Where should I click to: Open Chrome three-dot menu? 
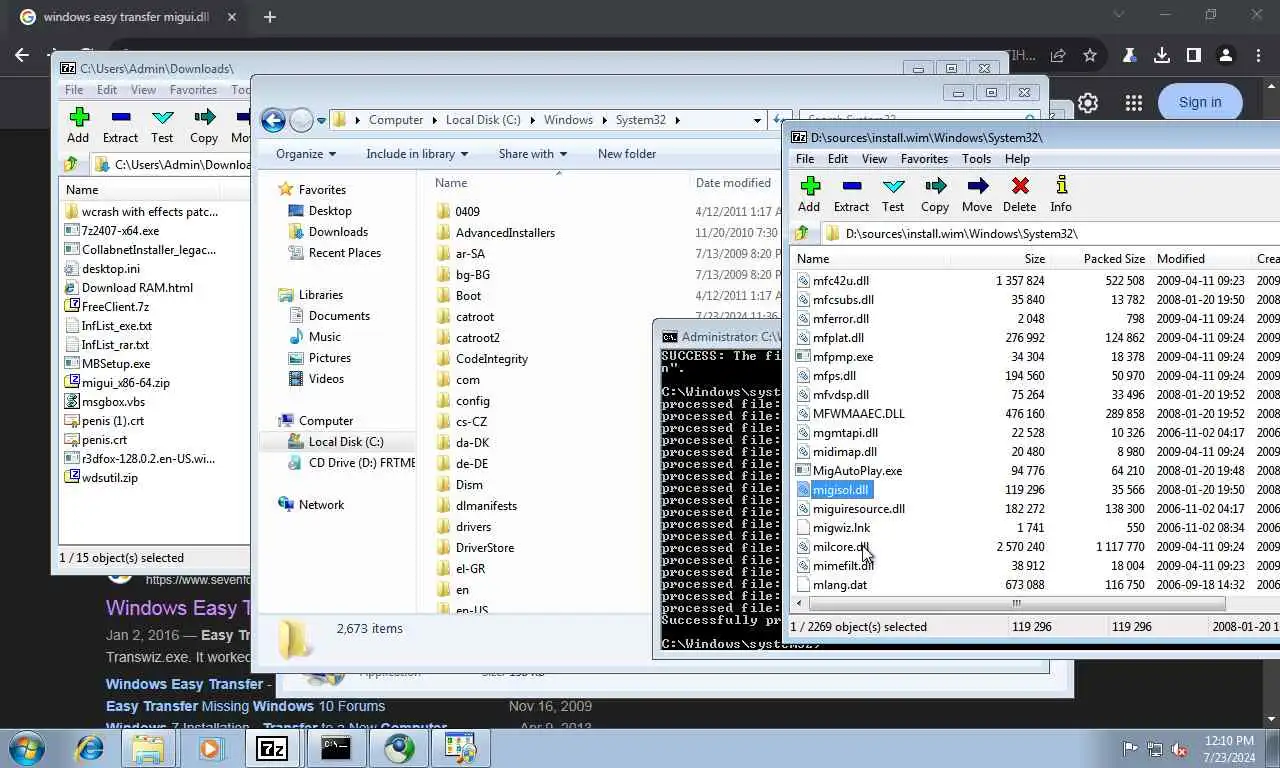(1258, 56)
